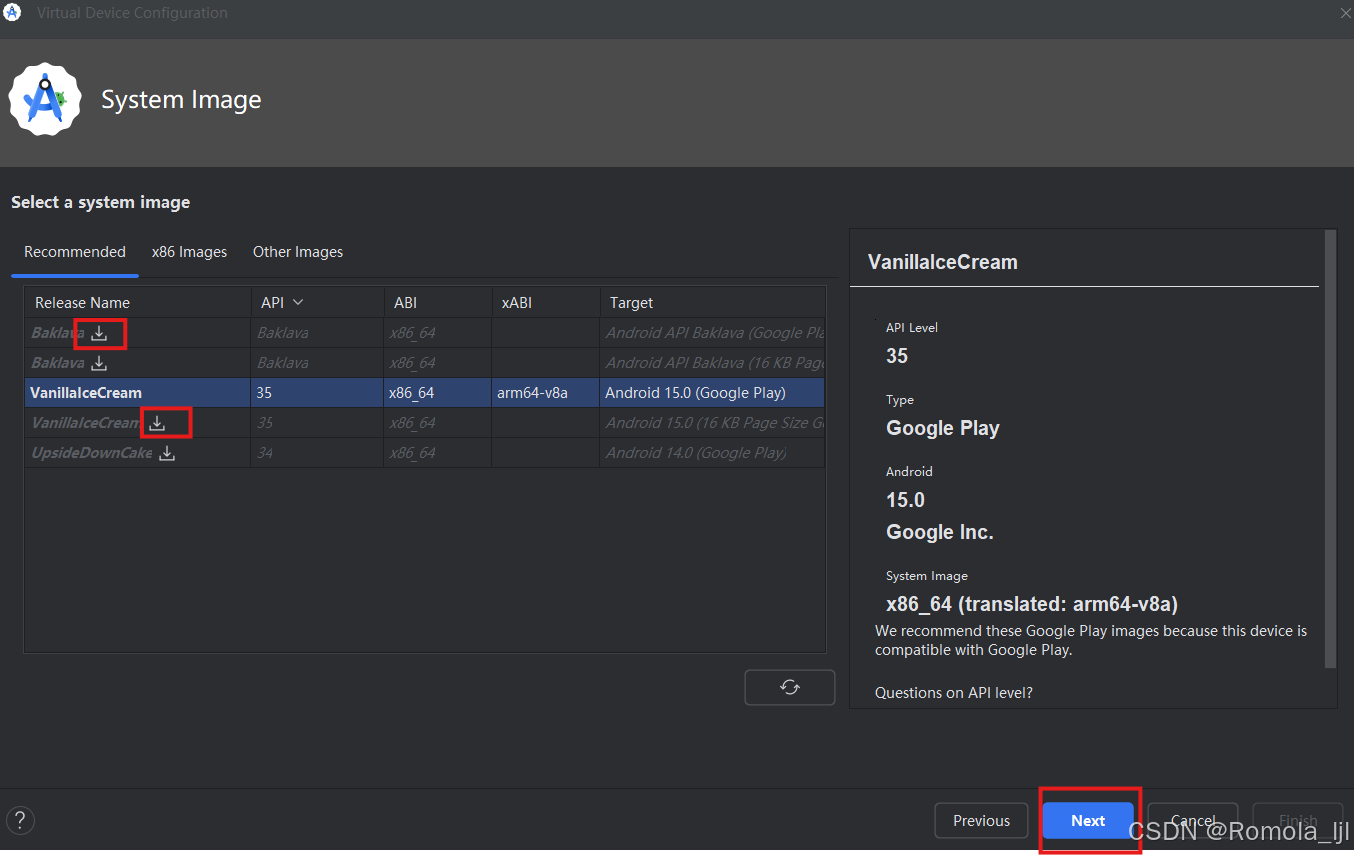Click the details panel scrollbar
1354x855 pixels.
(x=1331, y=449)
